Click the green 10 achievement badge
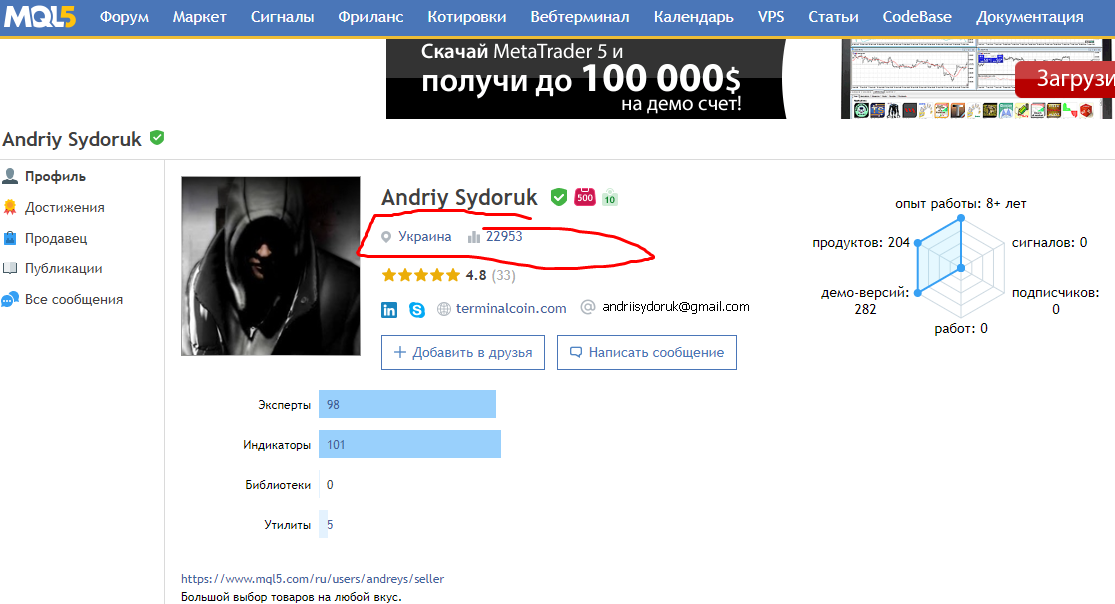This screenshot has height=604, width=1115. pyautogui.click(x=609, y=198)
